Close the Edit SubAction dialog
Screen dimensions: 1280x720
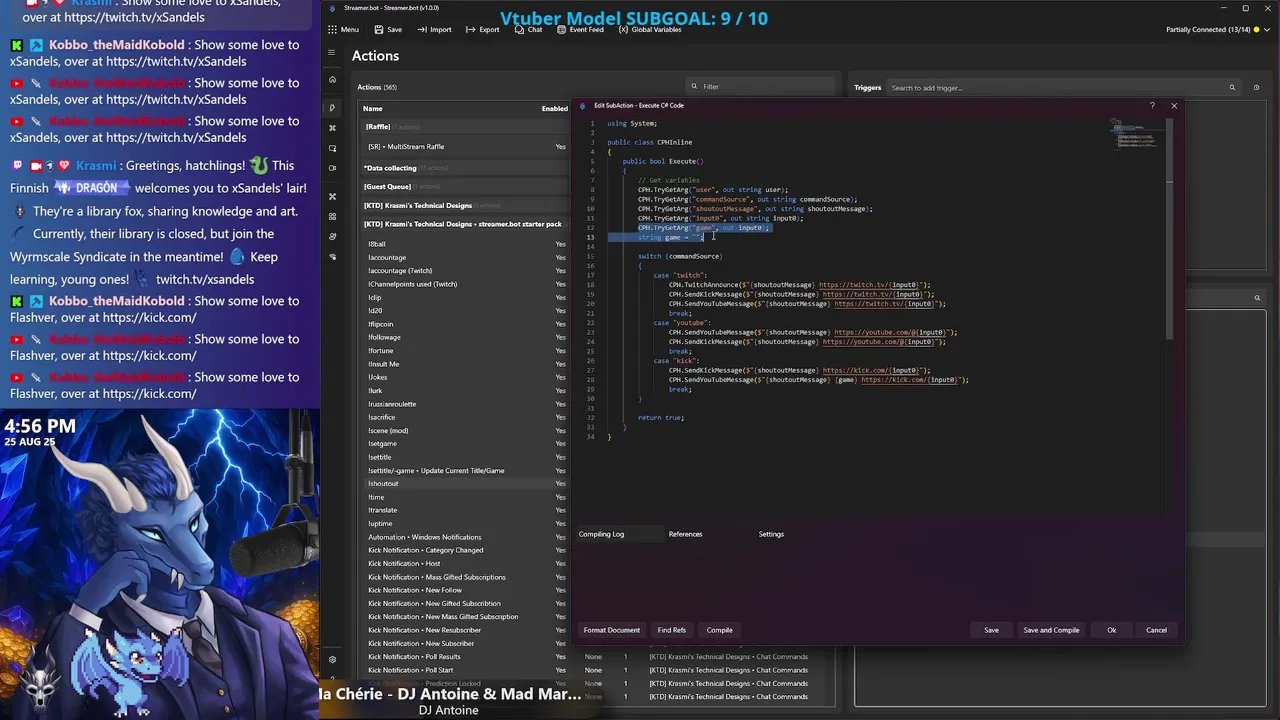tap(1174, 106)
